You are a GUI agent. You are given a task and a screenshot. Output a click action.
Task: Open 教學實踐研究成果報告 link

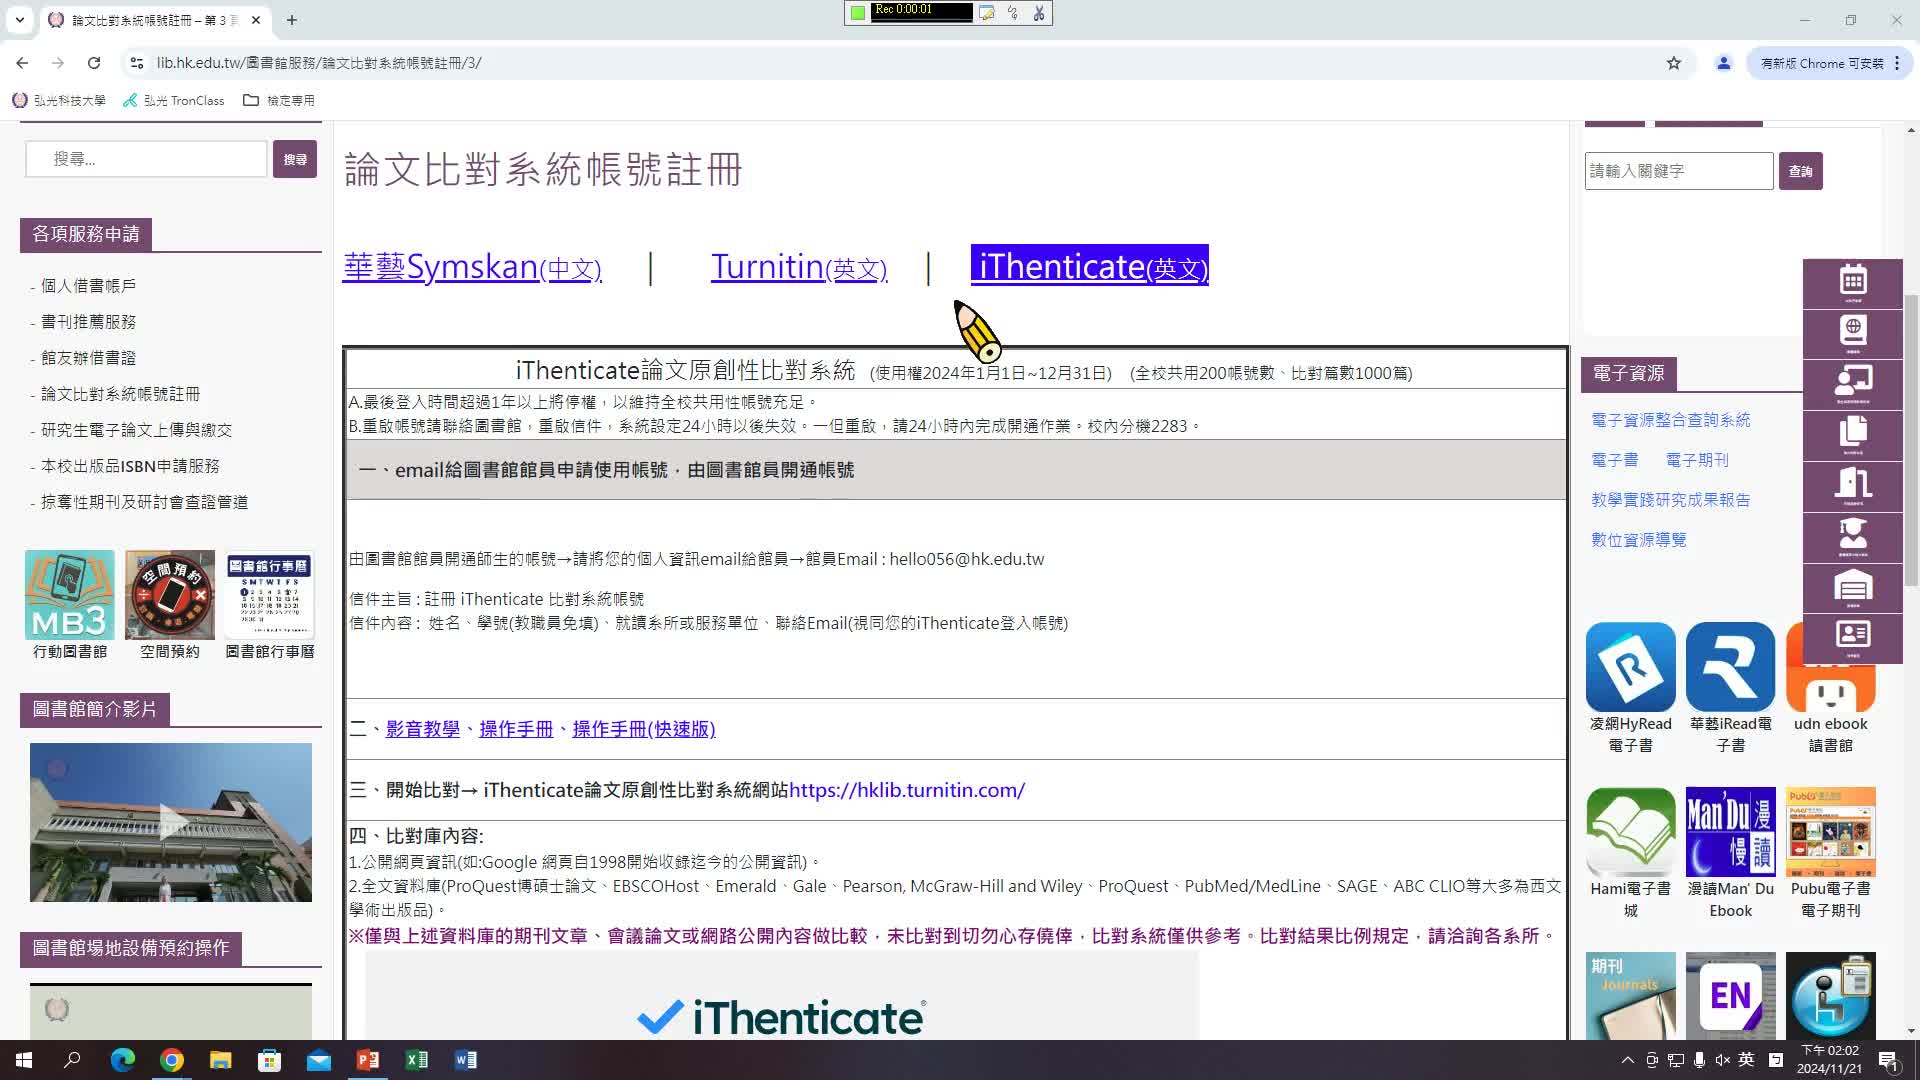1670,500
